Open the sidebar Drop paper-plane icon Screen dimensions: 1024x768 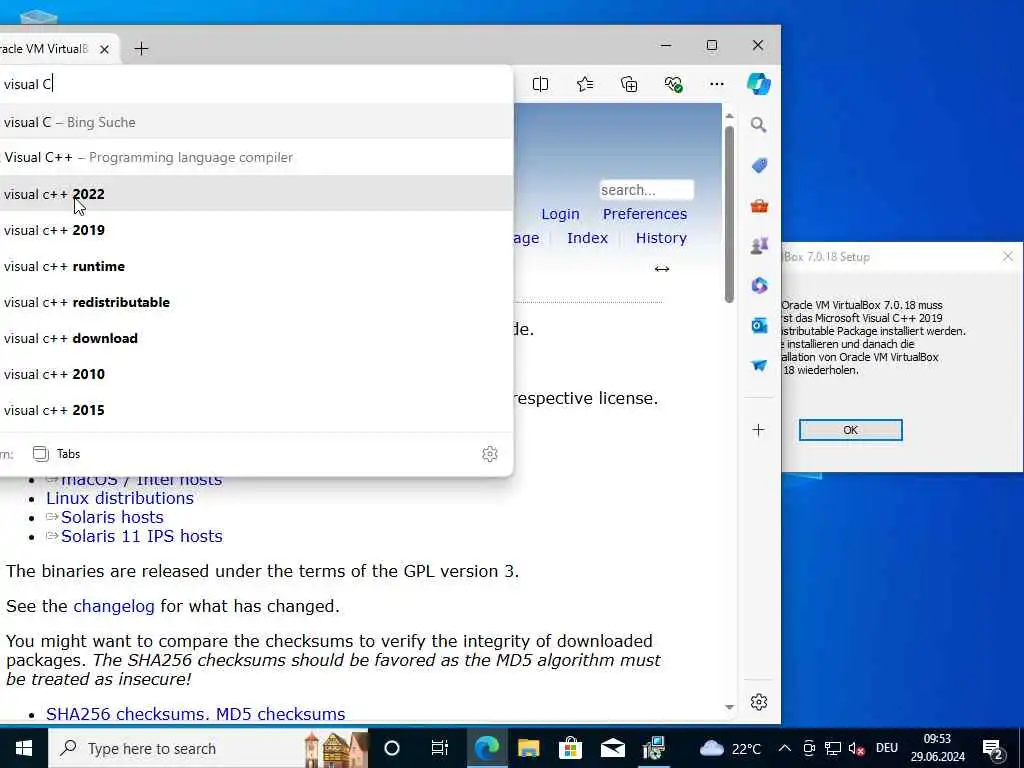point(759,365)
